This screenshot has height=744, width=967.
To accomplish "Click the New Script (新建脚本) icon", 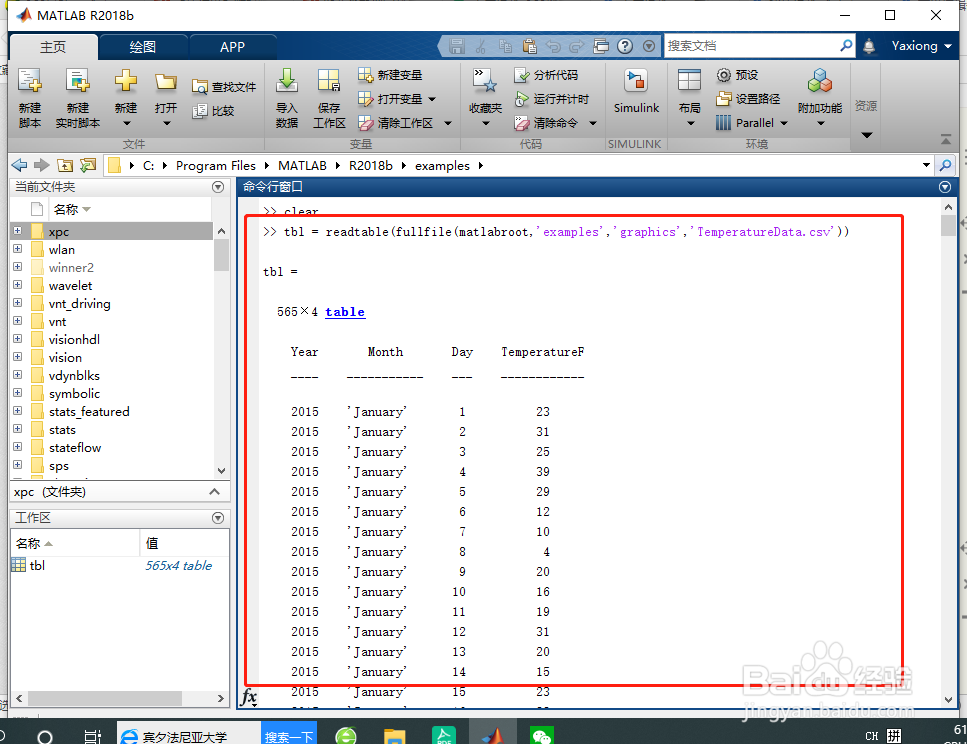I will tap(30, 81).
